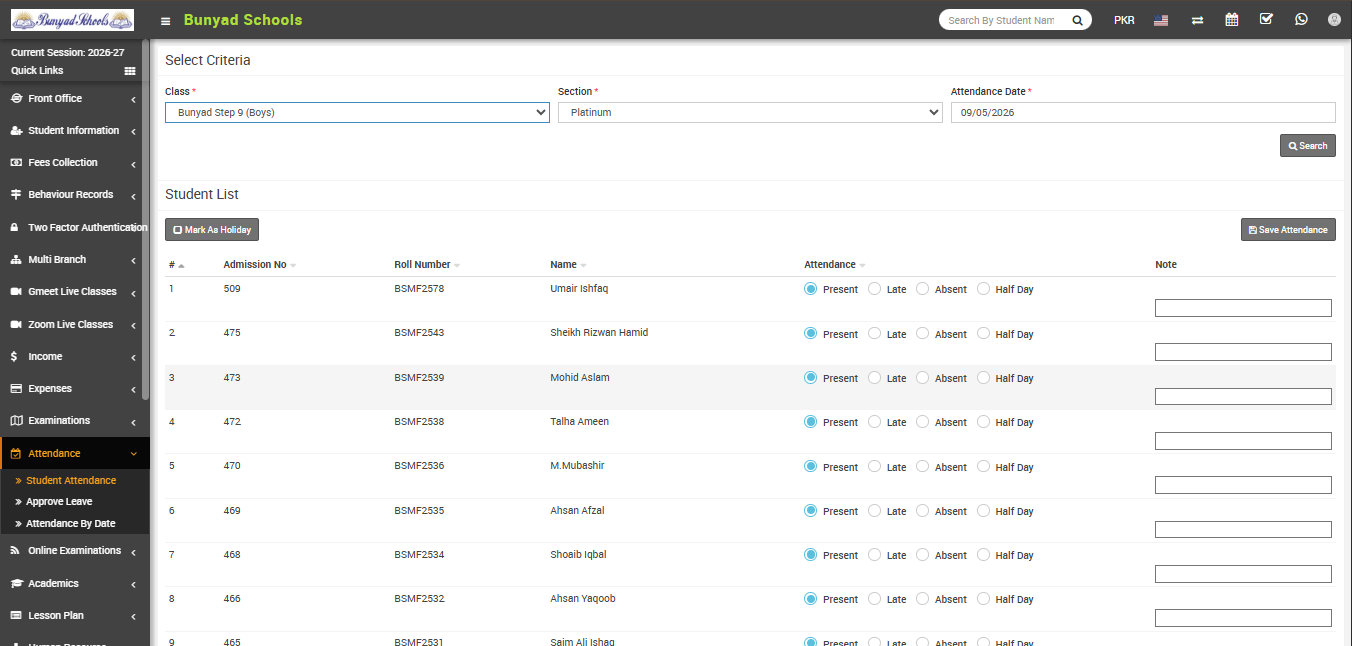Expand the Fees Collection menu chevron
The image size is (1352, 646).
[133, 163]
